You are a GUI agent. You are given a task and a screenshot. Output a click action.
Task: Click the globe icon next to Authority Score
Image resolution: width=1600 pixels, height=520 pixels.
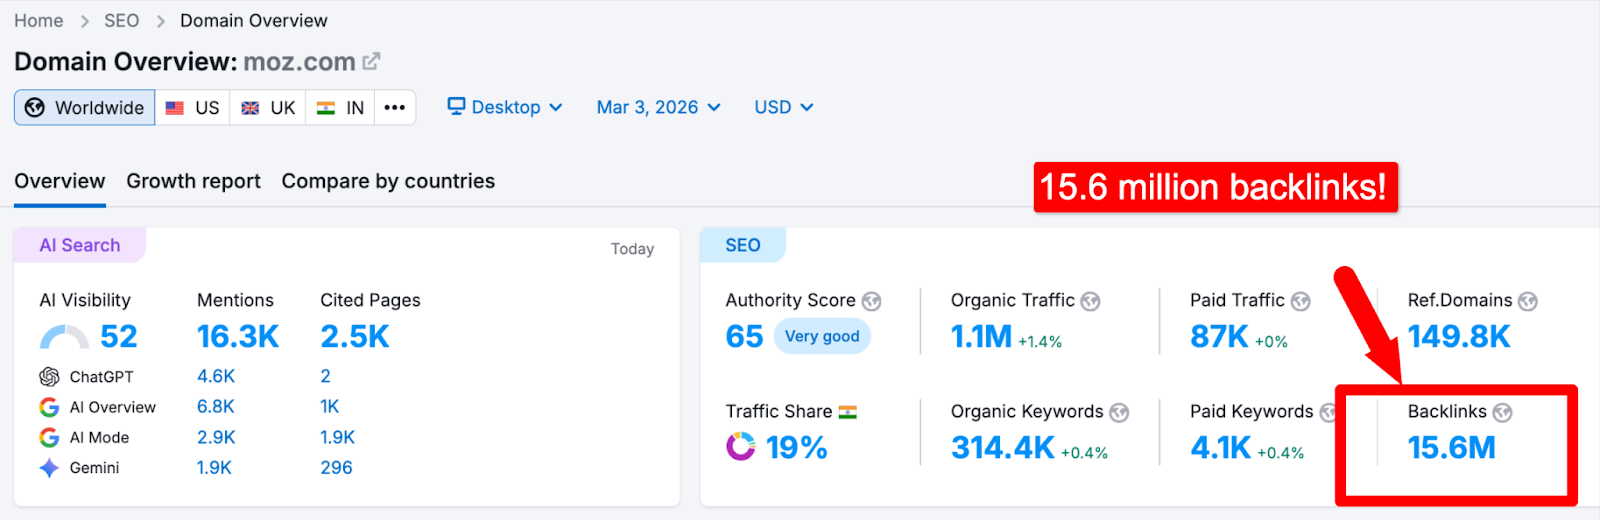(x=872, y=301)
